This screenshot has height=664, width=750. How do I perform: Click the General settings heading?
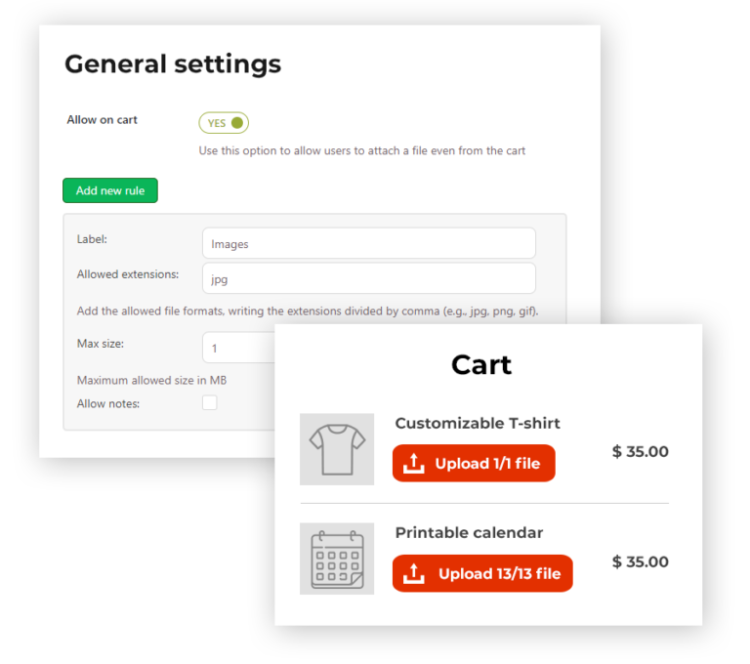(x=173, y=64)
